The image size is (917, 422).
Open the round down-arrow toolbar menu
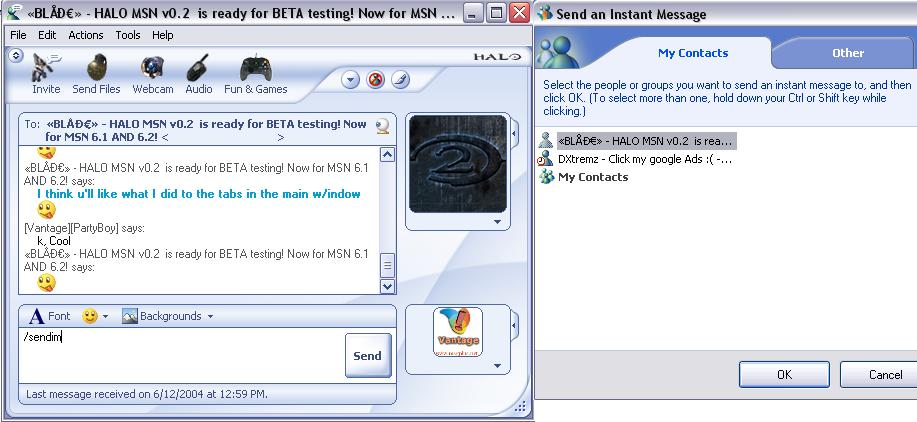pos(350,79)
